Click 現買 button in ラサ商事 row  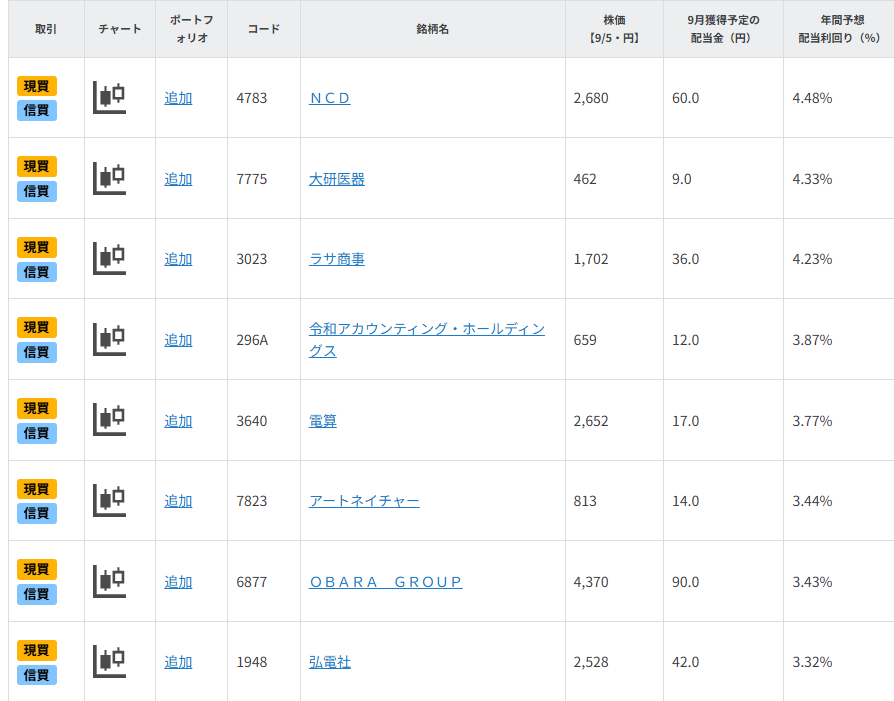(x=36, y=247)
